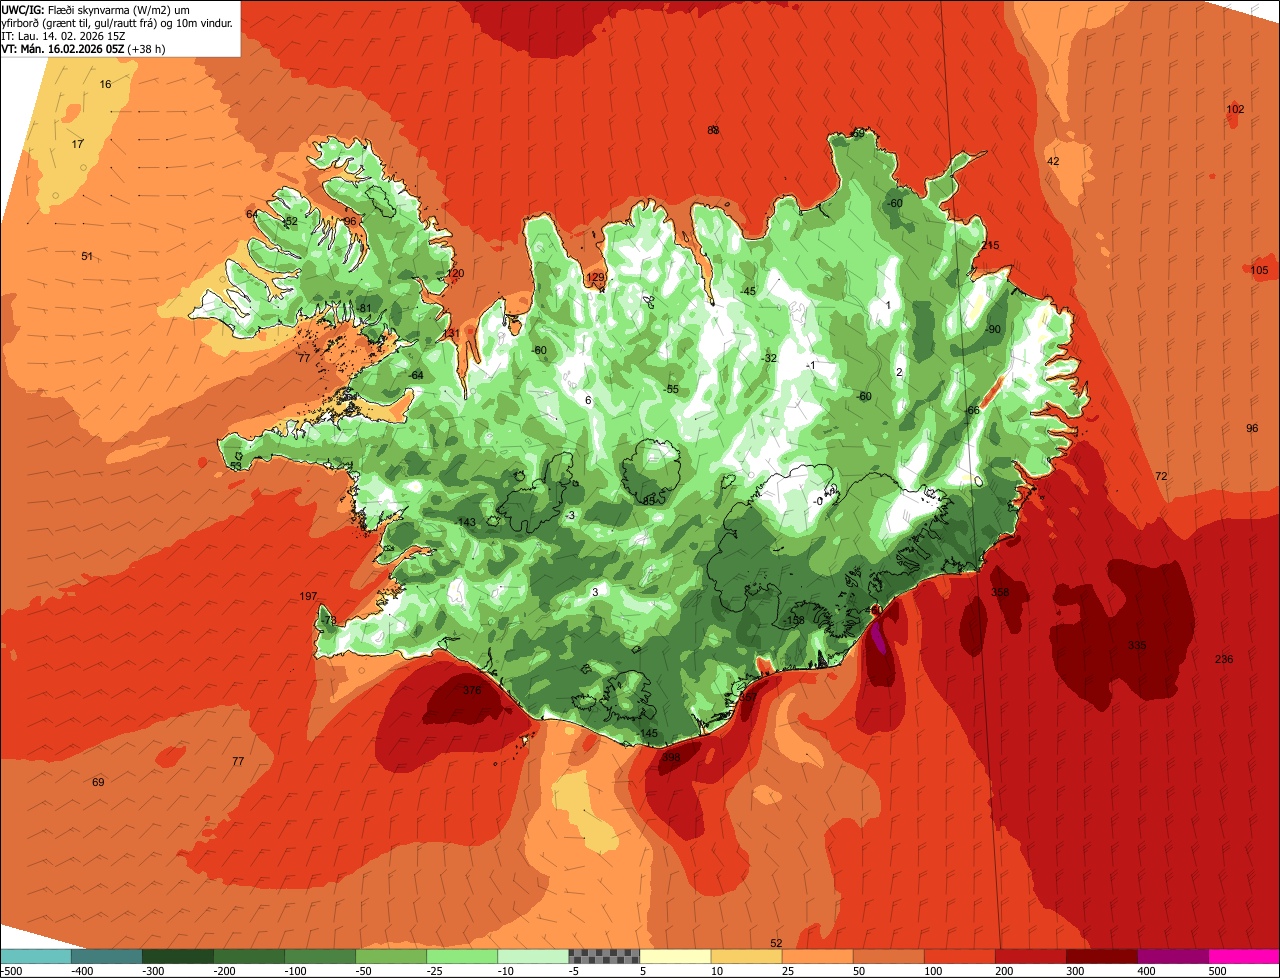Click the darkest green -300 to -200 legend swatch
The height and width of the screenshot is (978, 1280).
(177, 955)
